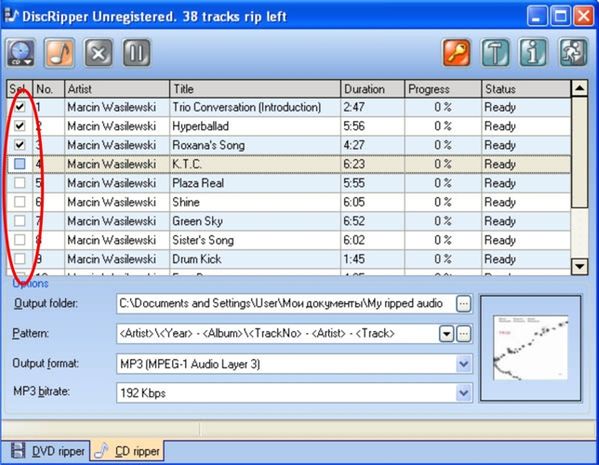This screenshot has width=599, height=465.
Task: Select the Roxana's Song title cell
Action: tap(255, 145)
